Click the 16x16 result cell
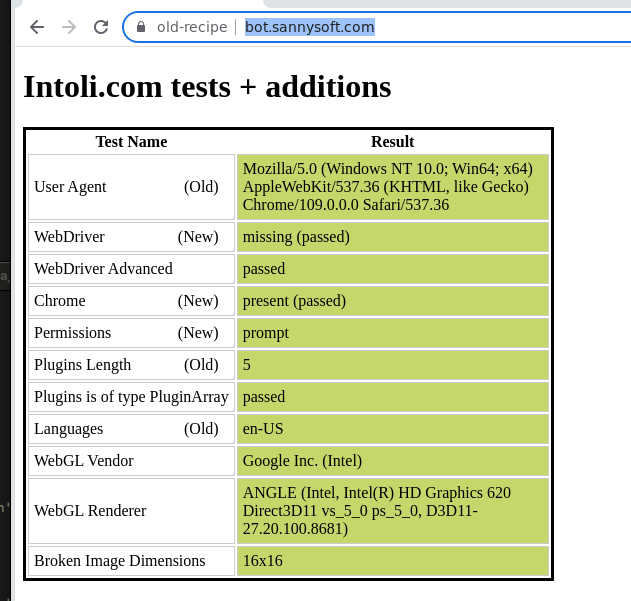 point(393,561)
